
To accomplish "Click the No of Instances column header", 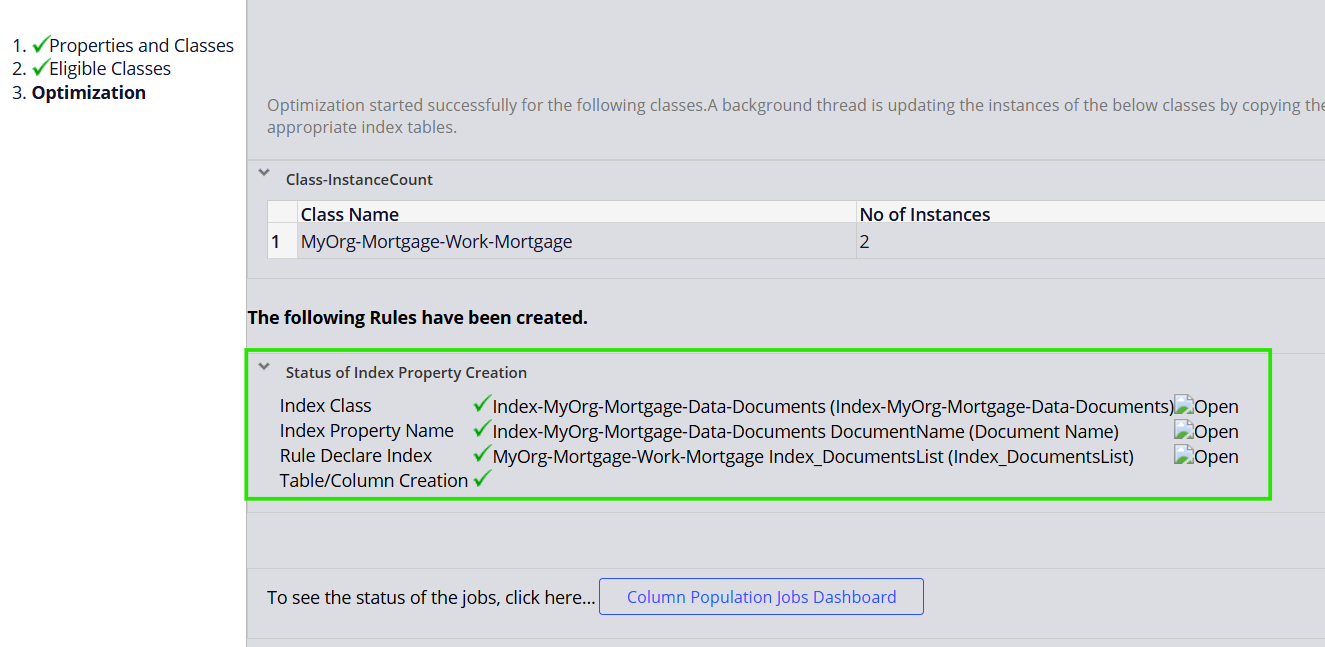I will pos(924,214).
